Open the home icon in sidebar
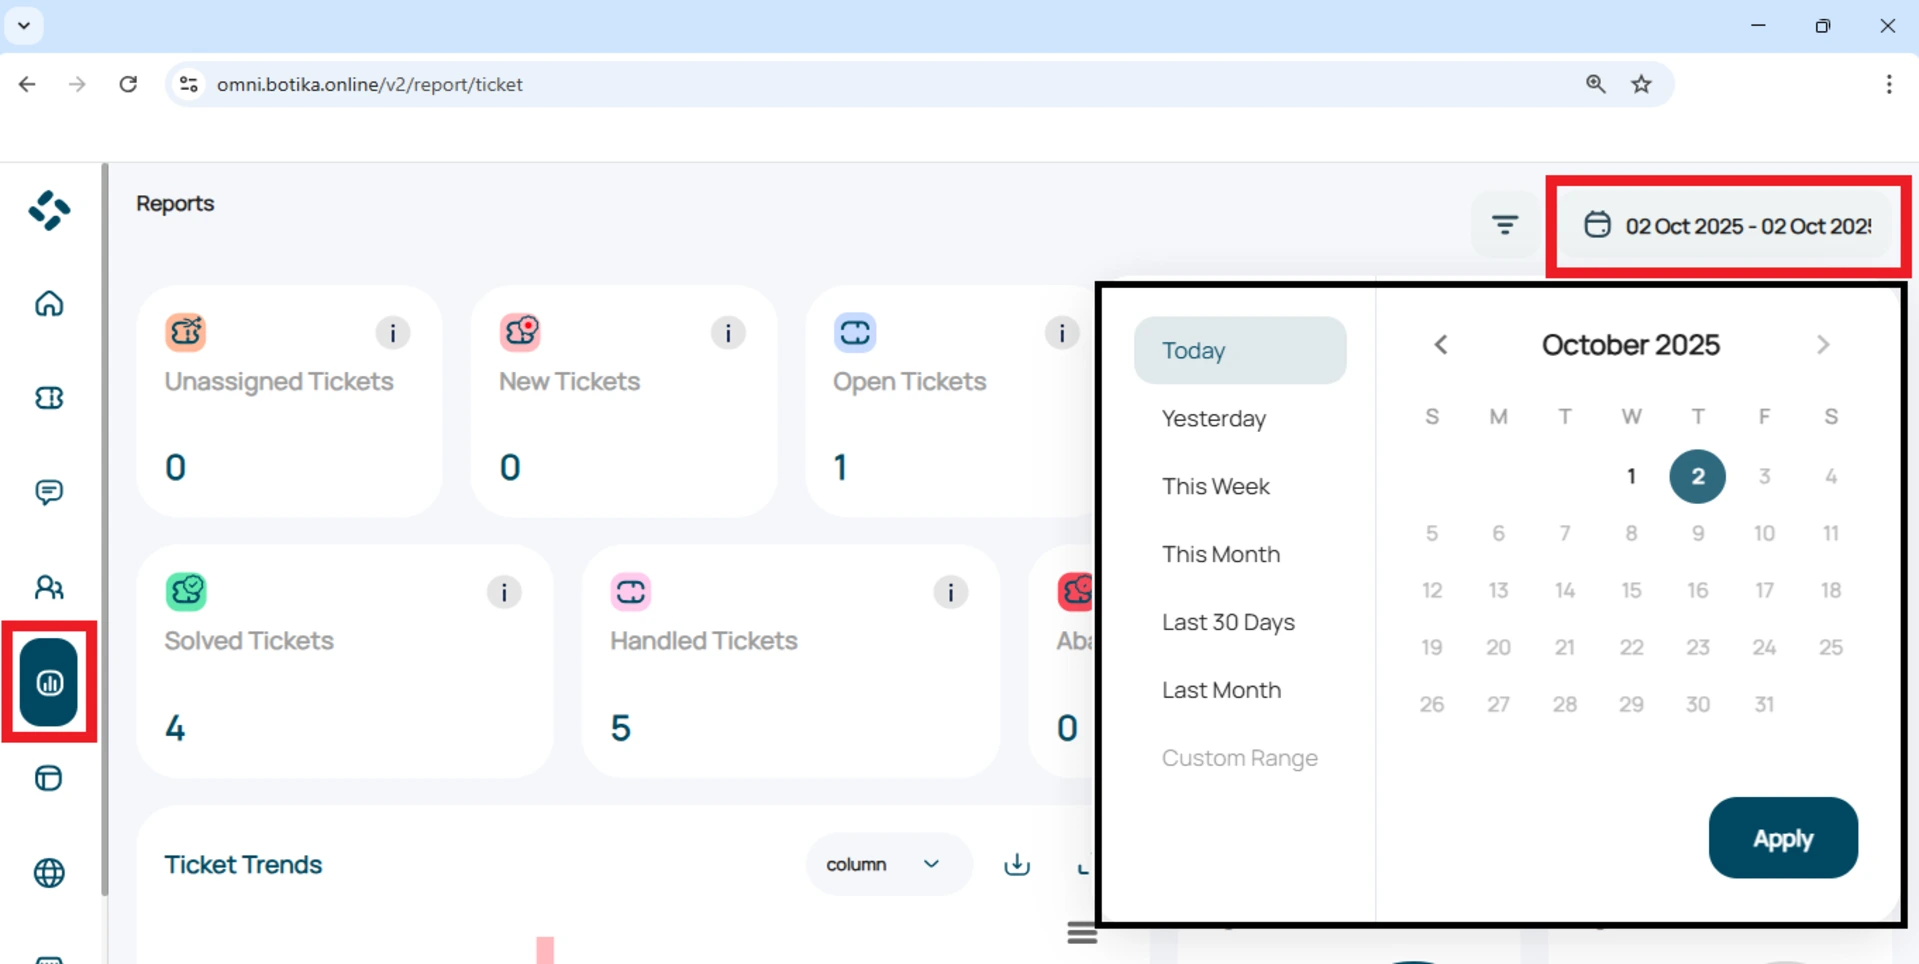The image size is (1919, 964). coord(49,303)
